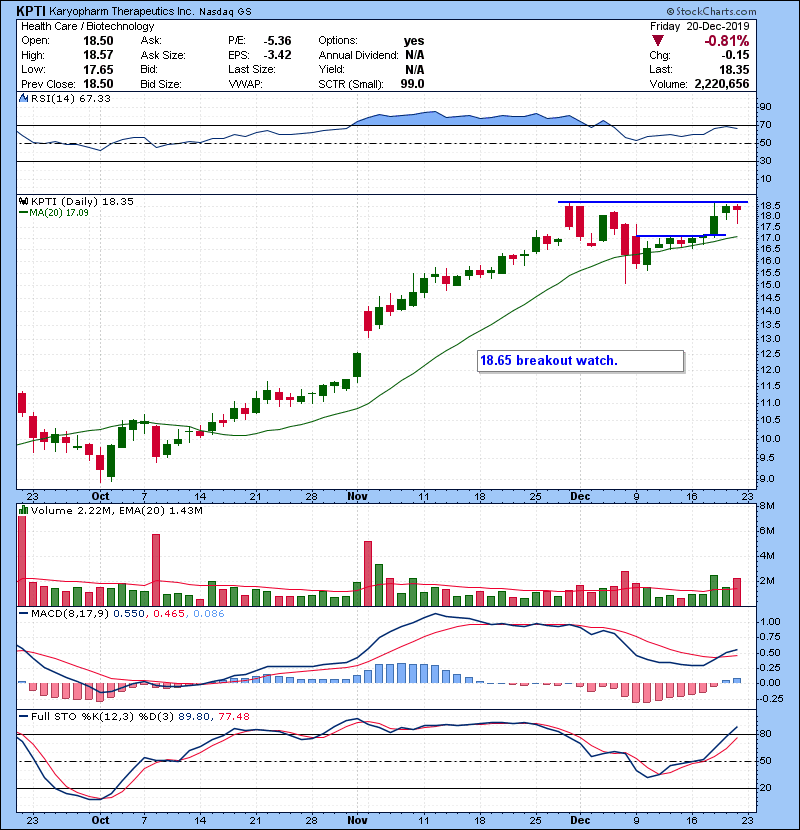Click the tall red early-November volume bar
Screen dimensions: 800x830
point(368,573)
